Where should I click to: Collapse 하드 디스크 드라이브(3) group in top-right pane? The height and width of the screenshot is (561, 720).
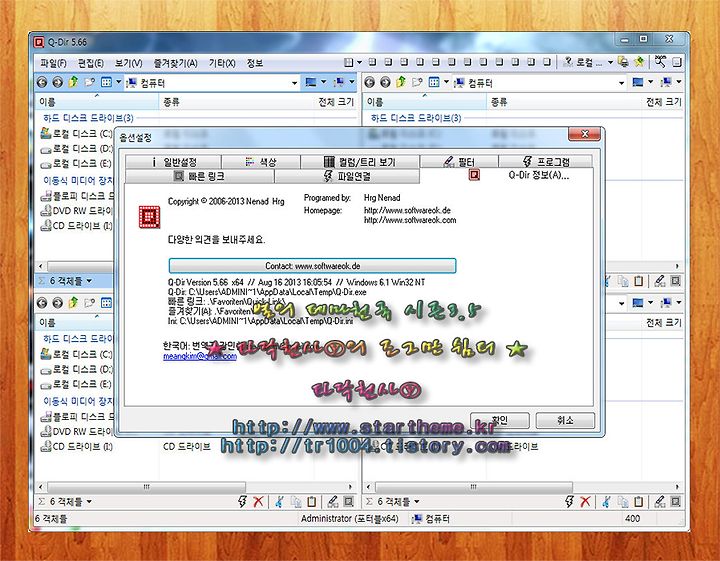(x=416, y=118)
